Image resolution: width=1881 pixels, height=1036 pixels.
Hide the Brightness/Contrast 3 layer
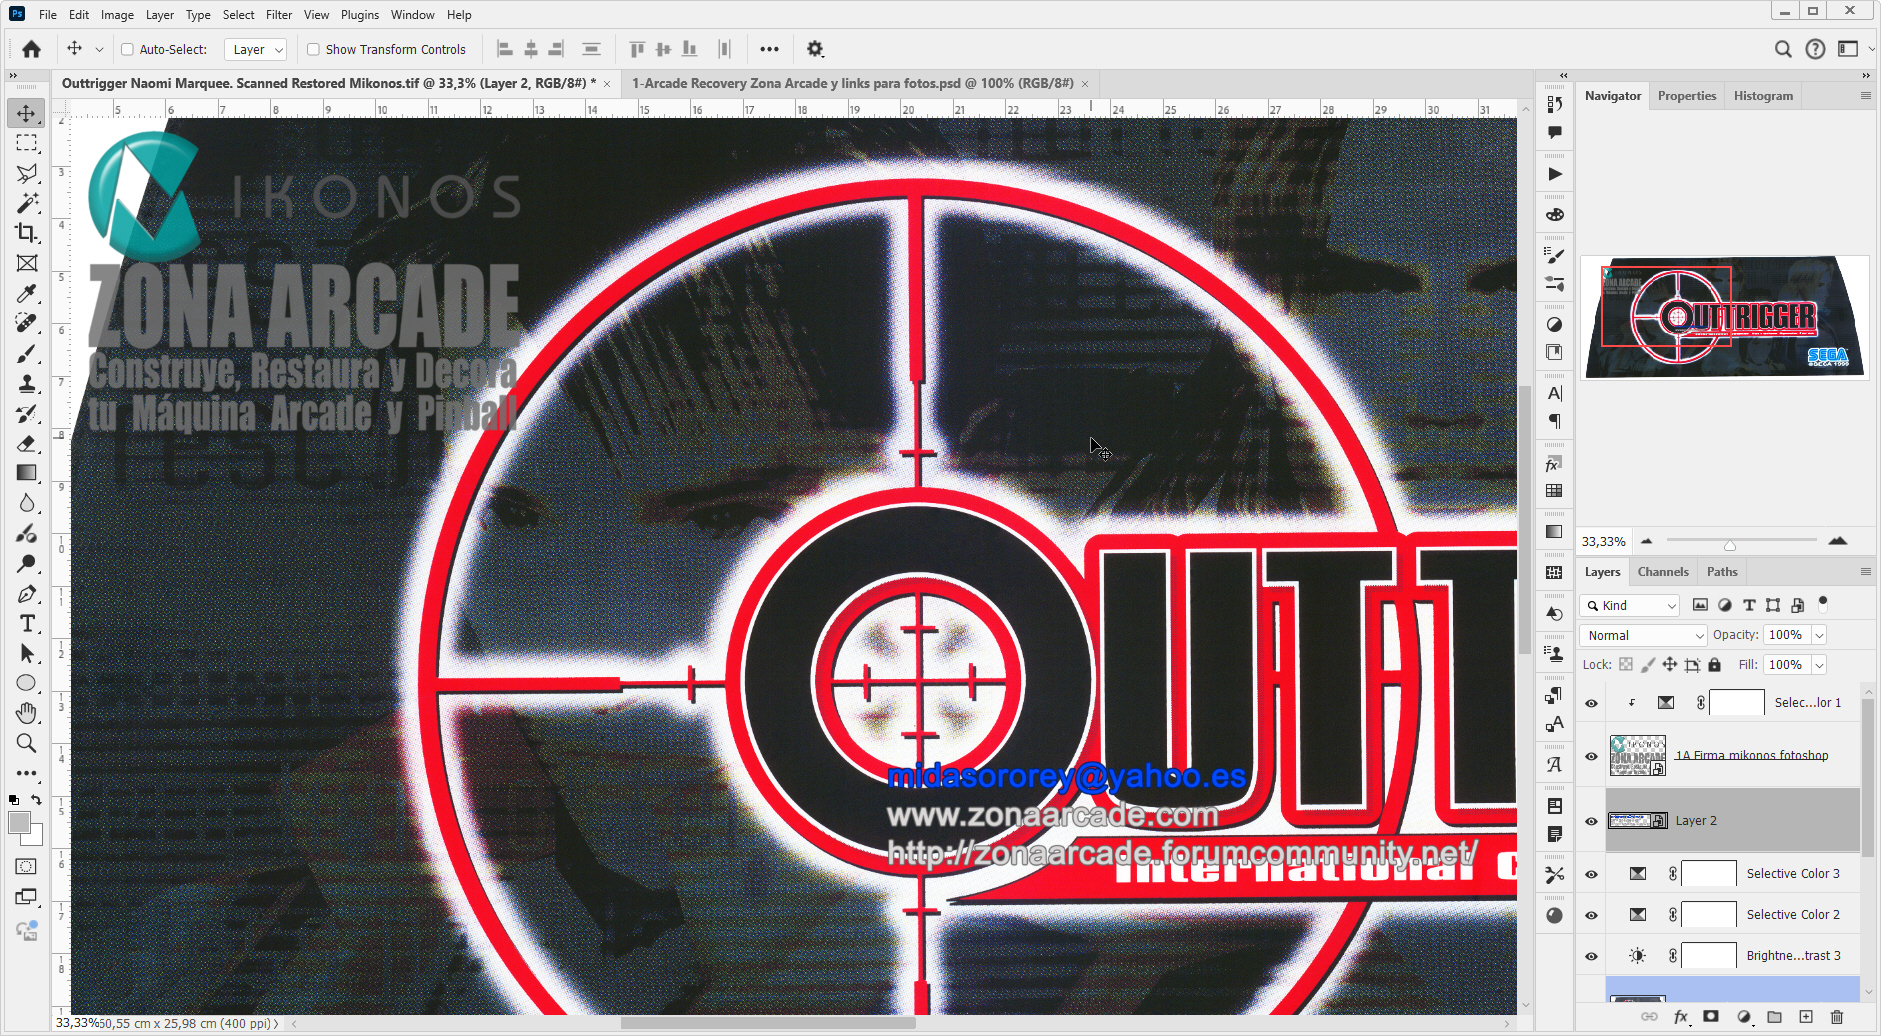(1591, 956)
